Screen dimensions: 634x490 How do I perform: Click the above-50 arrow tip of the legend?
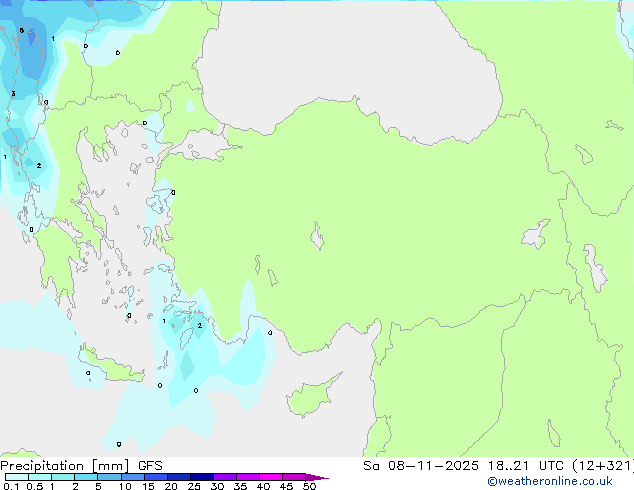pyautogui.click(x=317, y=478)
